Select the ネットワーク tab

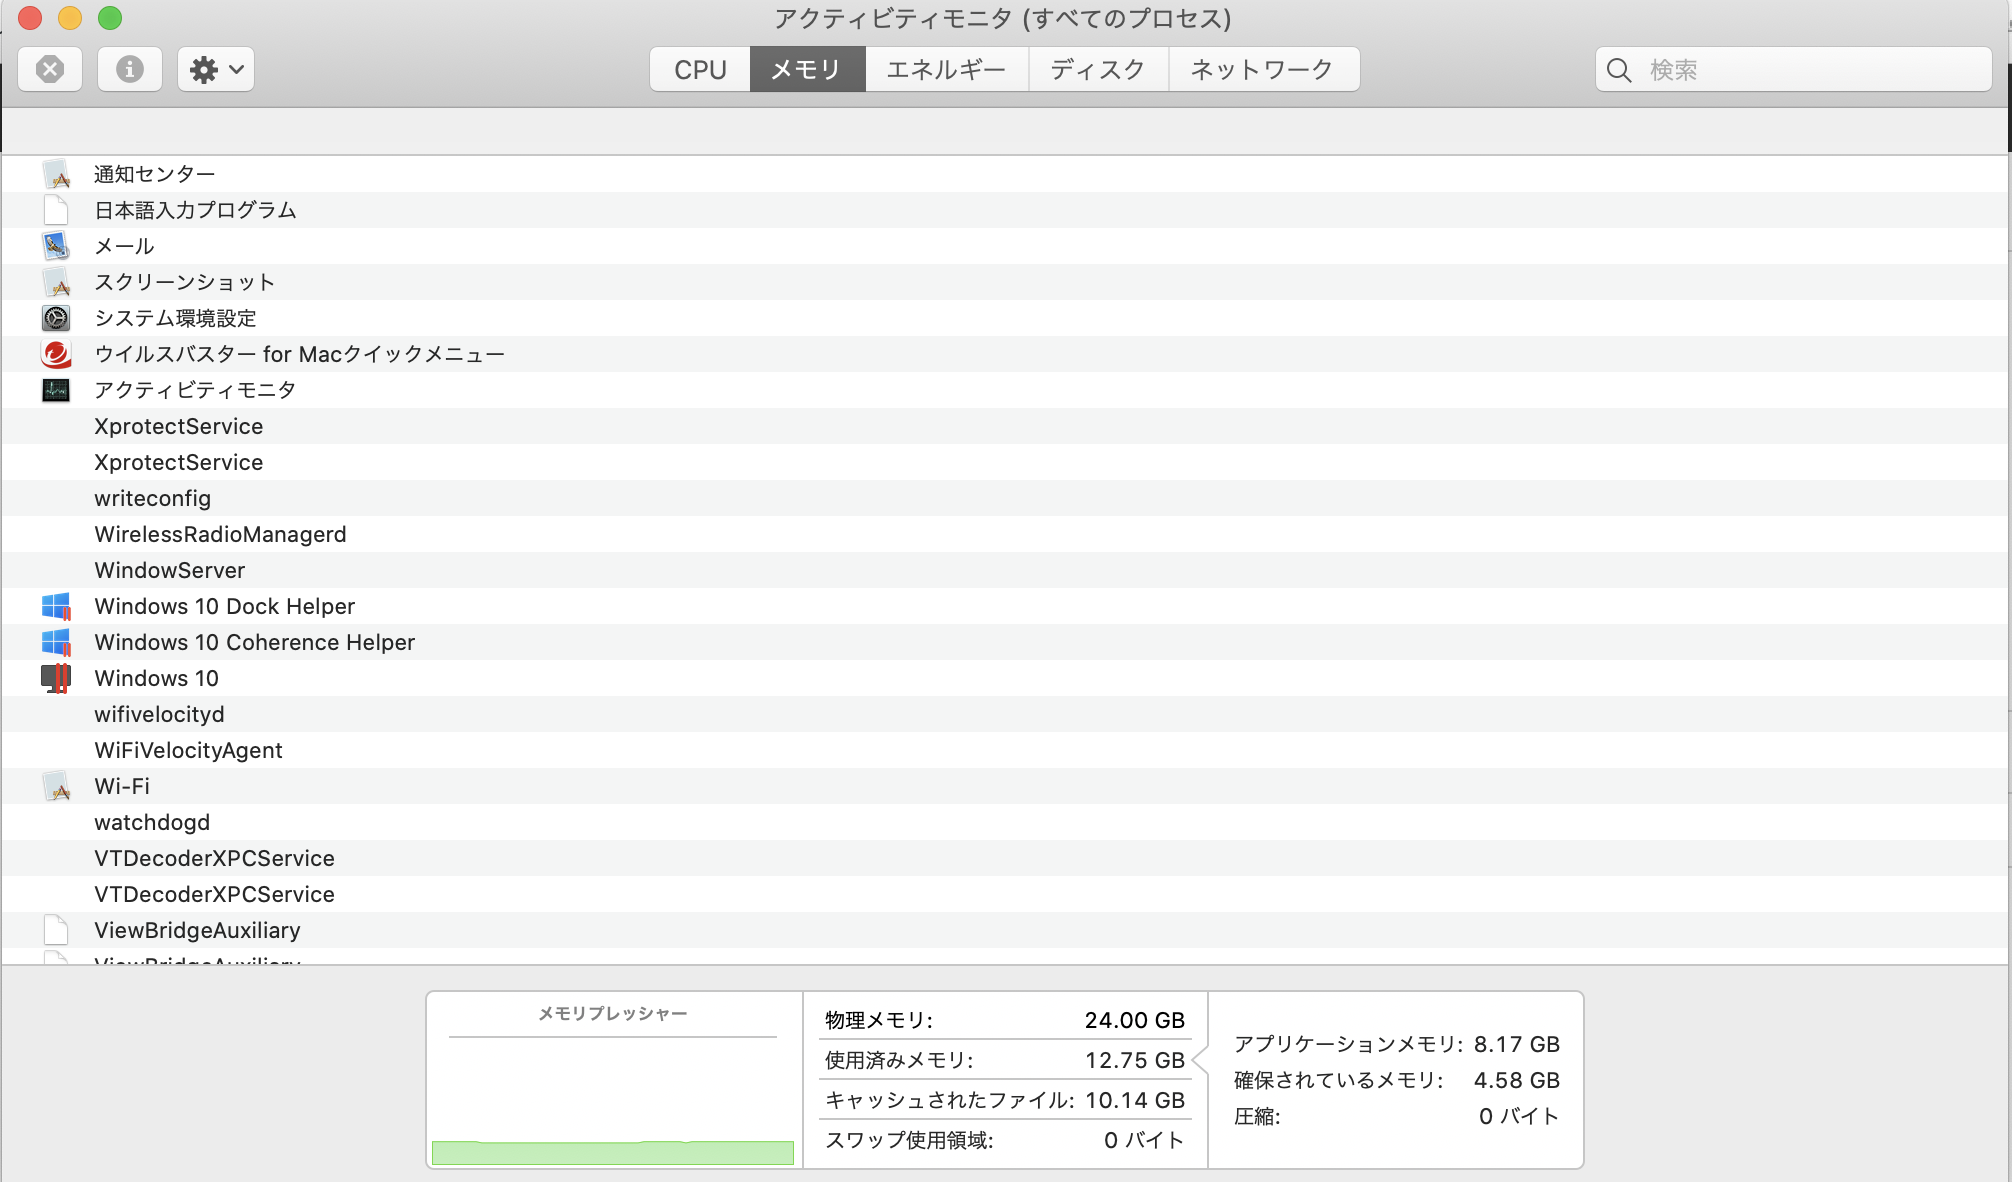tap(1262, 69)
